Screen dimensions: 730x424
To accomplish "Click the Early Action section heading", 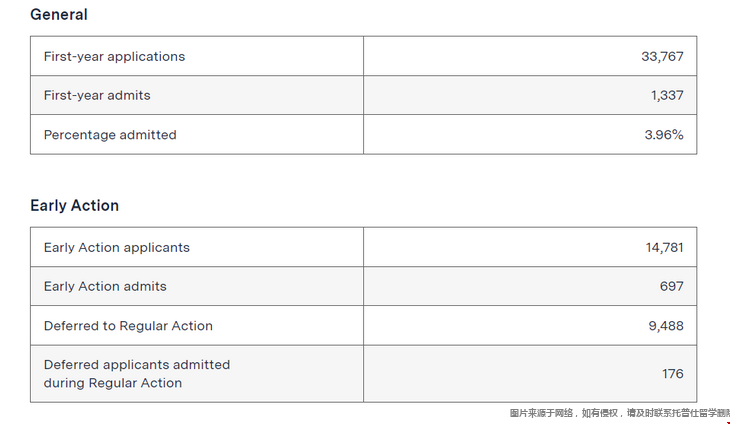I will point(74,205).
